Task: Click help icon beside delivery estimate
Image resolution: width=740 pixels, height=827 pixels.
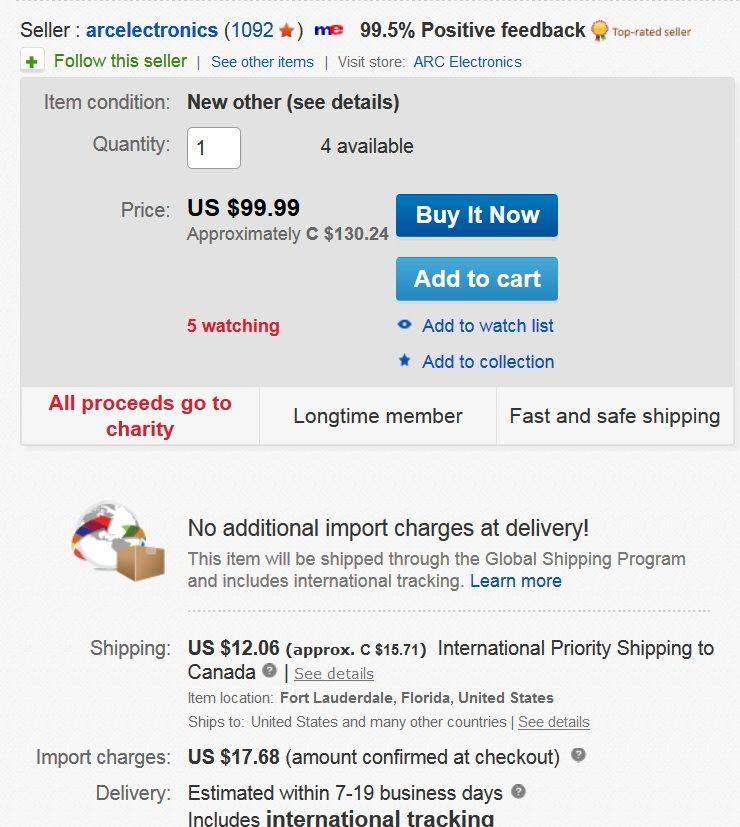Action: click(x=518, y=791)
